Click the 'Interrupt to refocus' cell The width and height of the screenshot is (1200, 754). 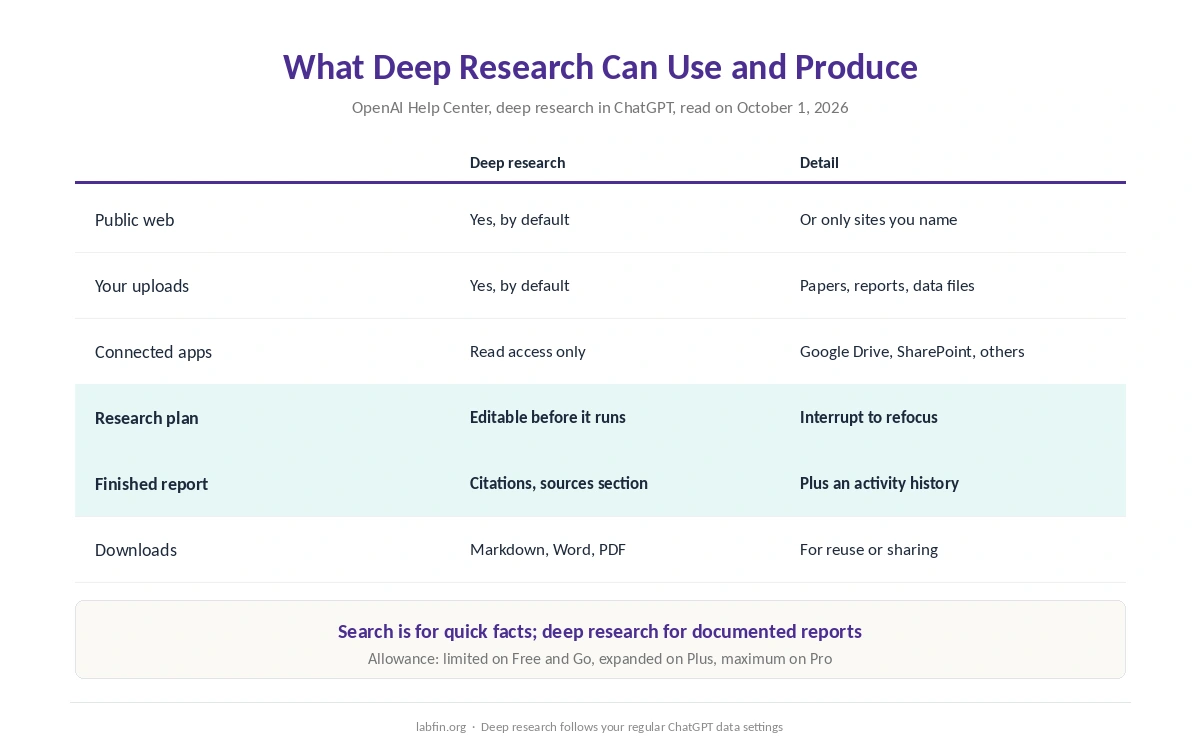click(x=869, y=417)
